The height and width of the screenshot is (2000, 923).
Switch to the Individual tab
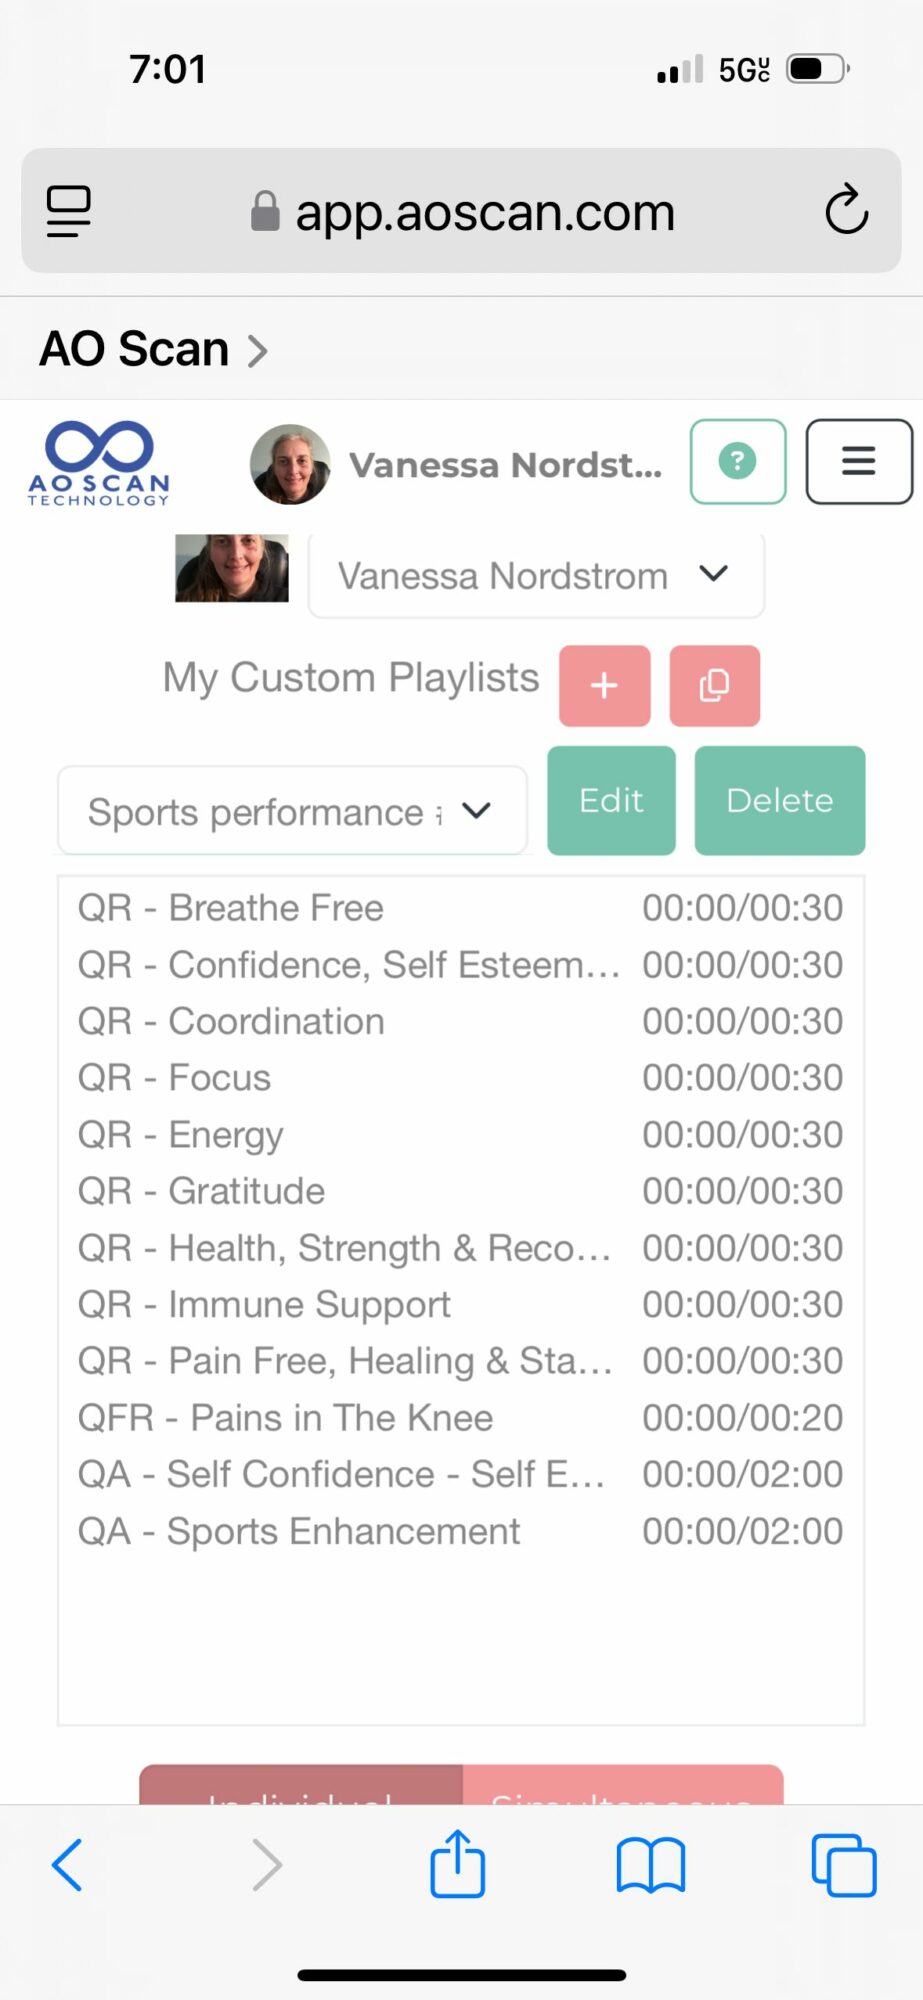point(300,1789)
